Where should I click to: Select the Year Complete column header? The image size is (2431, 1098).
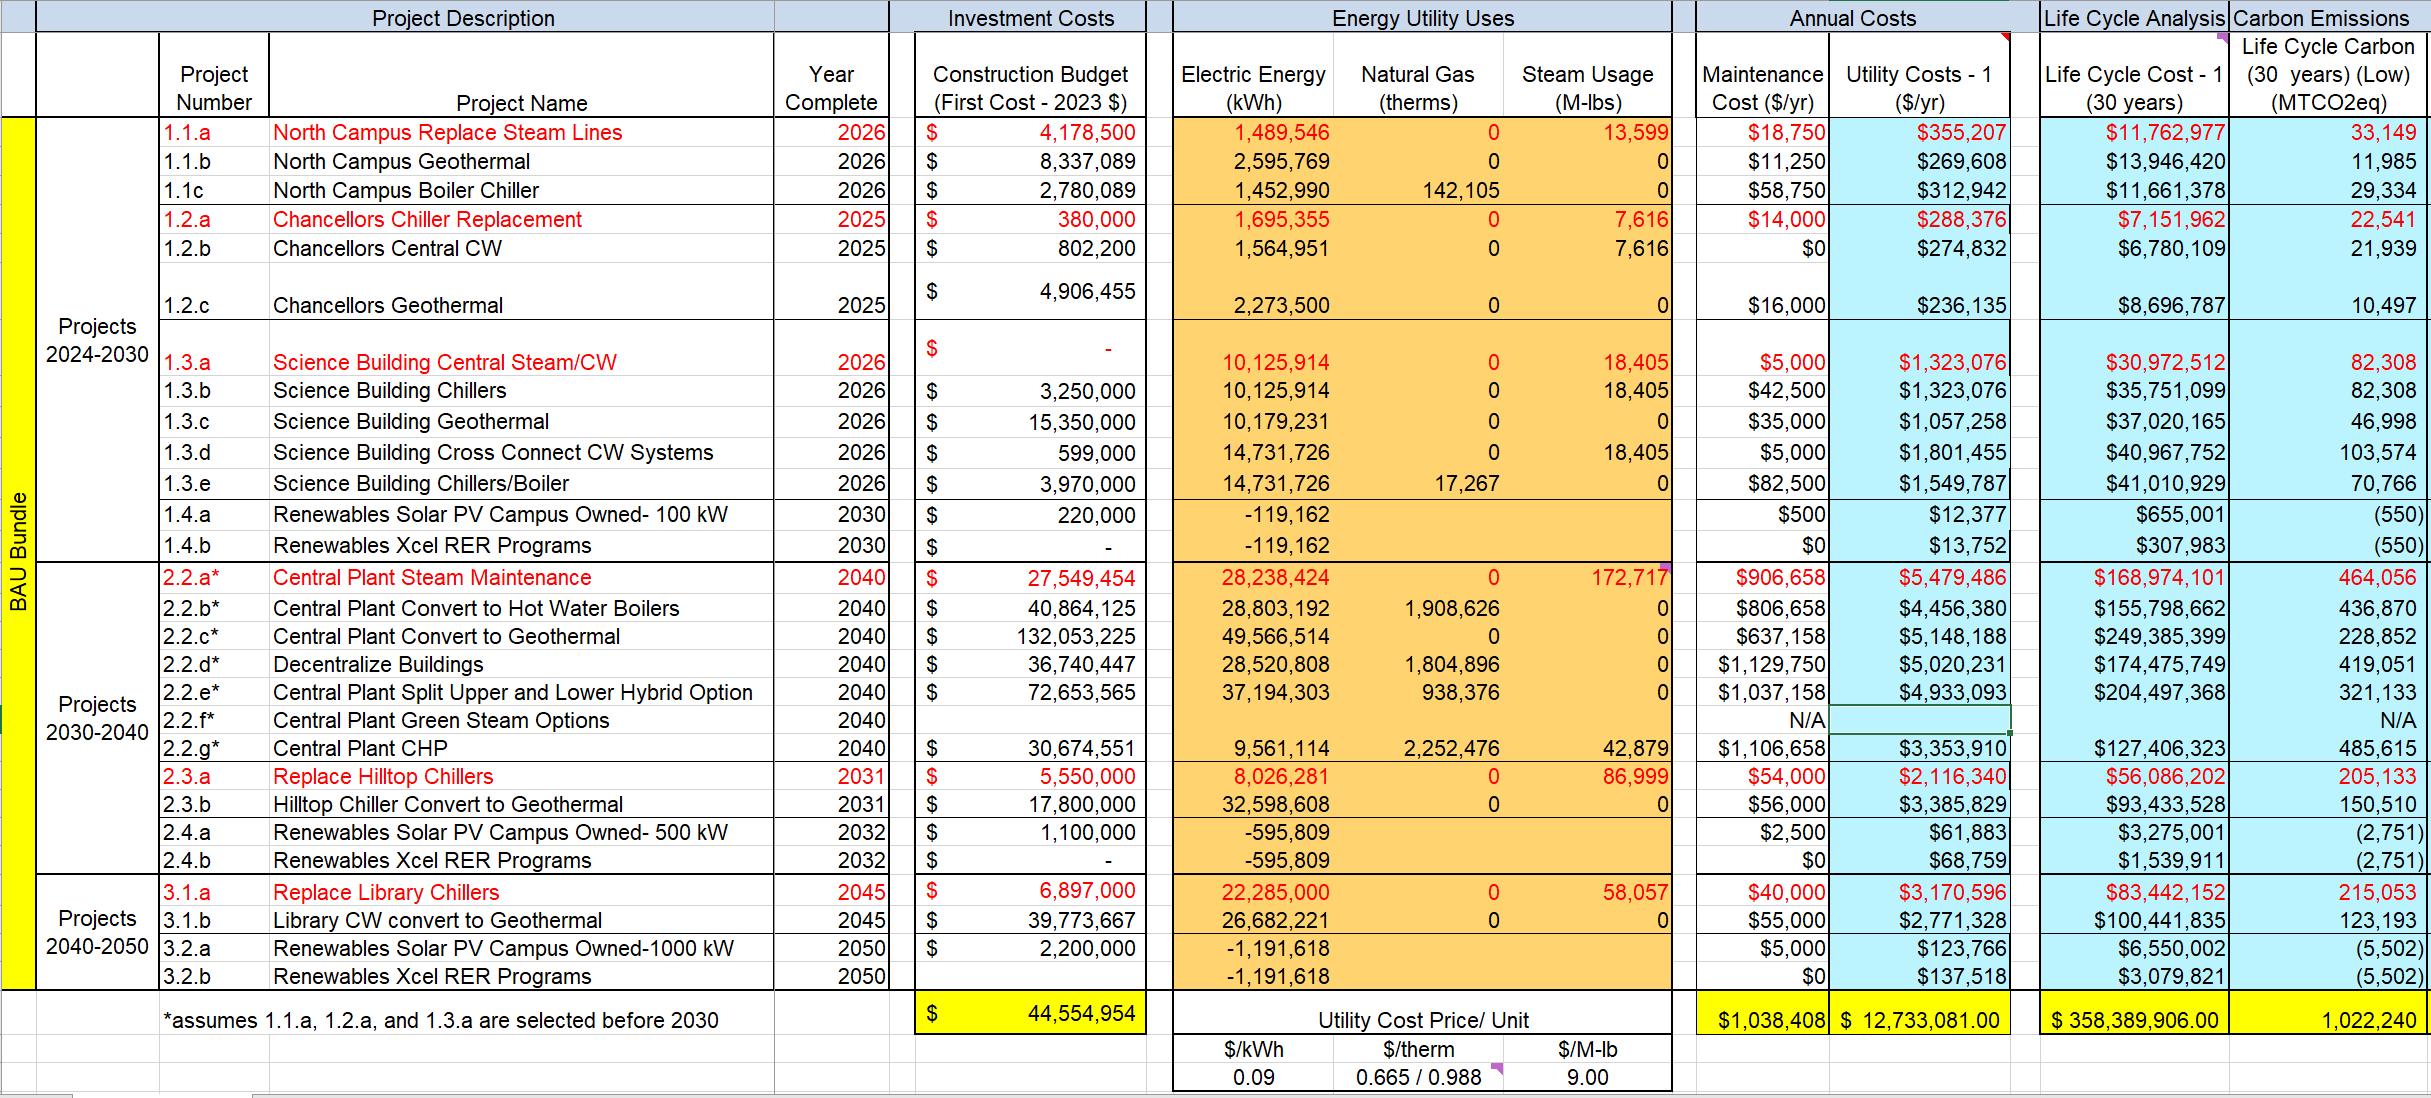[x=830, y=88]
